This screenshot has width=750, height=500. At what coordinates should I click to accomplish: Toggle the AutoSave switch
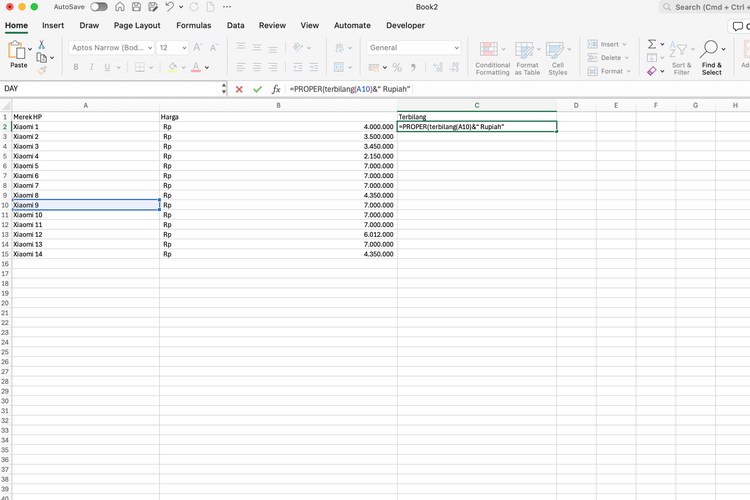coord(99,7)
